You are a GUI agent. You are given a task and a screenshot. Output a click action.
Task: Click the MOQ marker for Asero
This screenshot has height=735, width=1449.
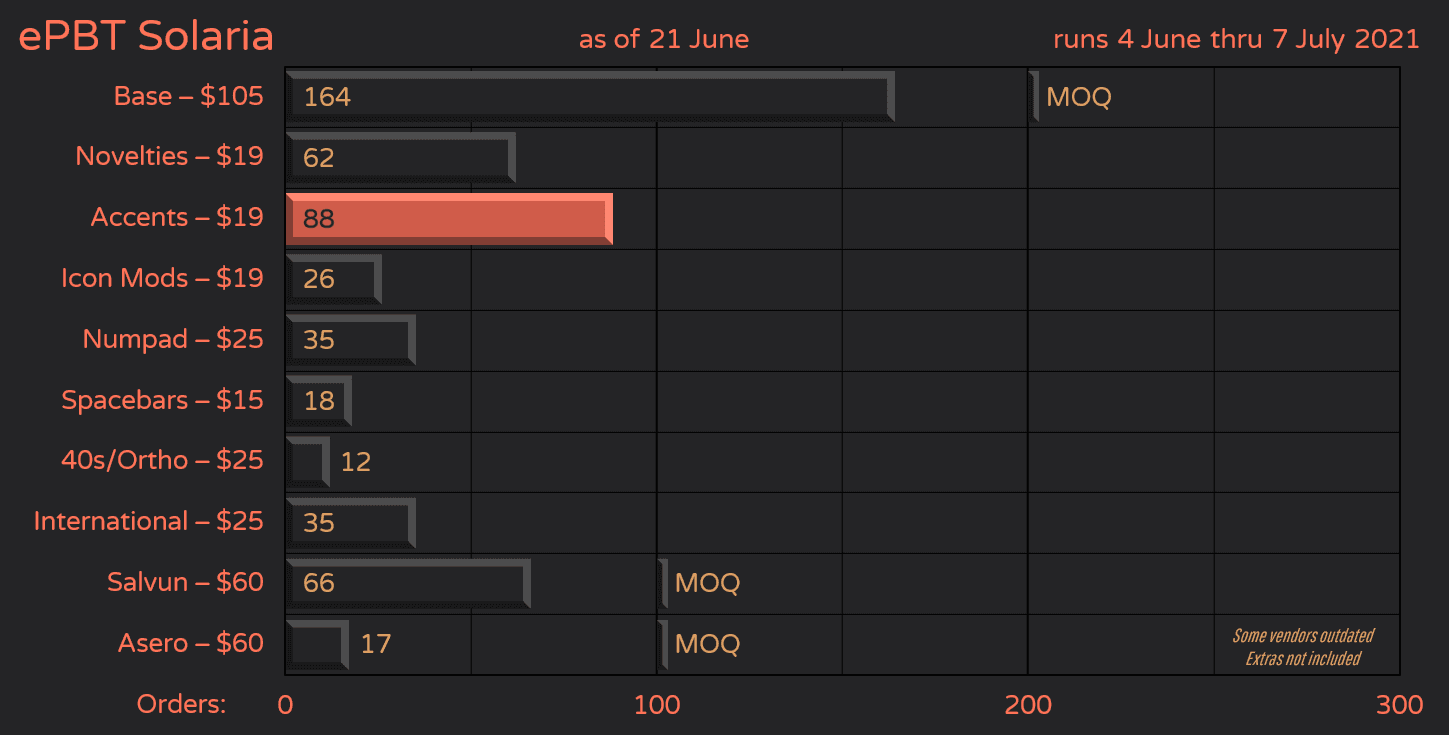[x=661, y=644]
